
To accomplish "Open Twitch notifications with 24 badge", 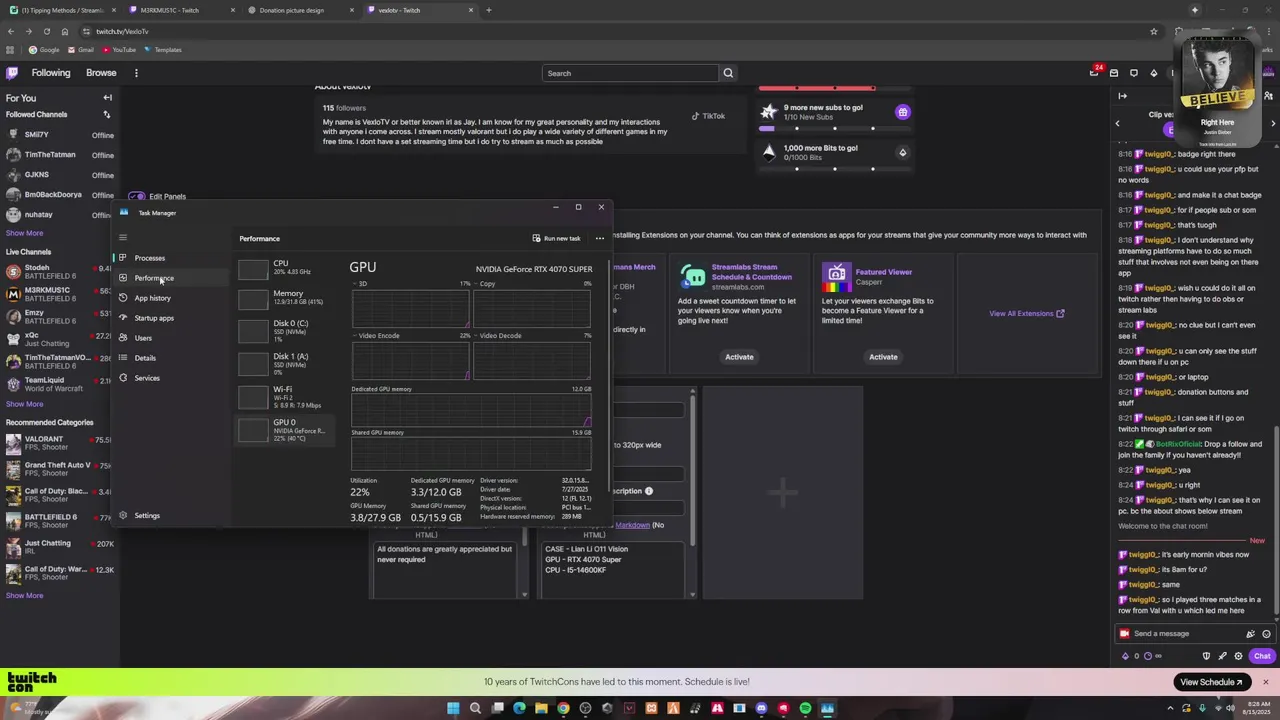I will point(1094,73).
